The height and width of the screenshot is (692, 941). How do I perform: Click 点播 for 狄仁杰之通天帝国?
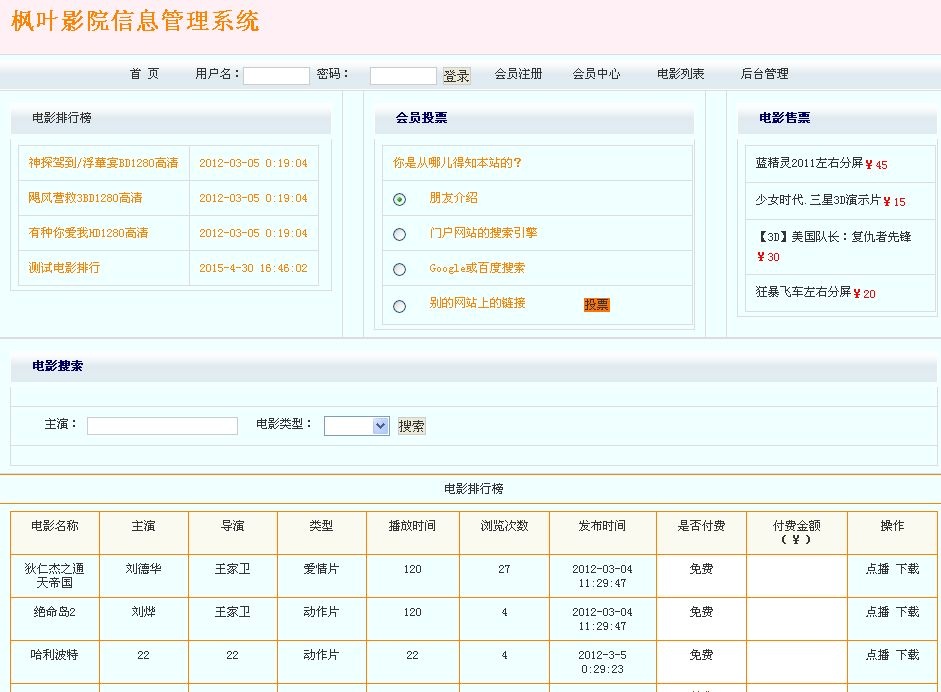pyautogui.click(x=877, y=569)
